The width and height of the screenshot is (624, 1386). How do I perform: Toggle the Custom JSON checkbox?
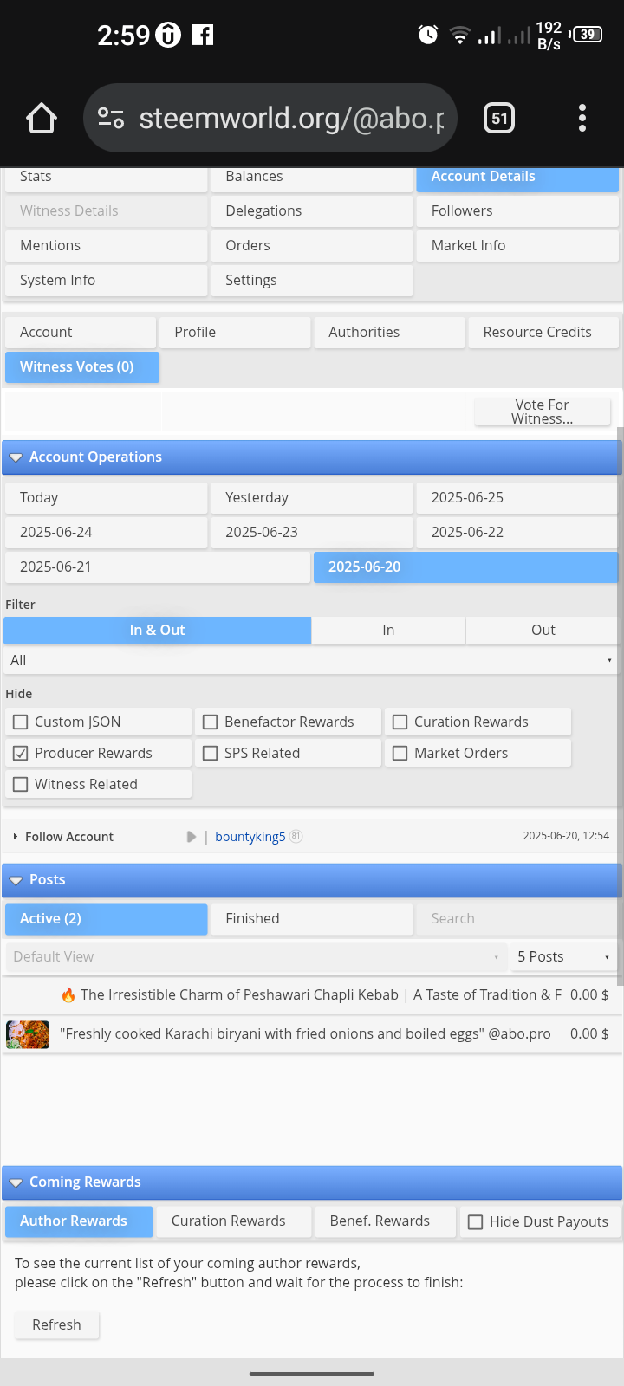coord(20,722)
